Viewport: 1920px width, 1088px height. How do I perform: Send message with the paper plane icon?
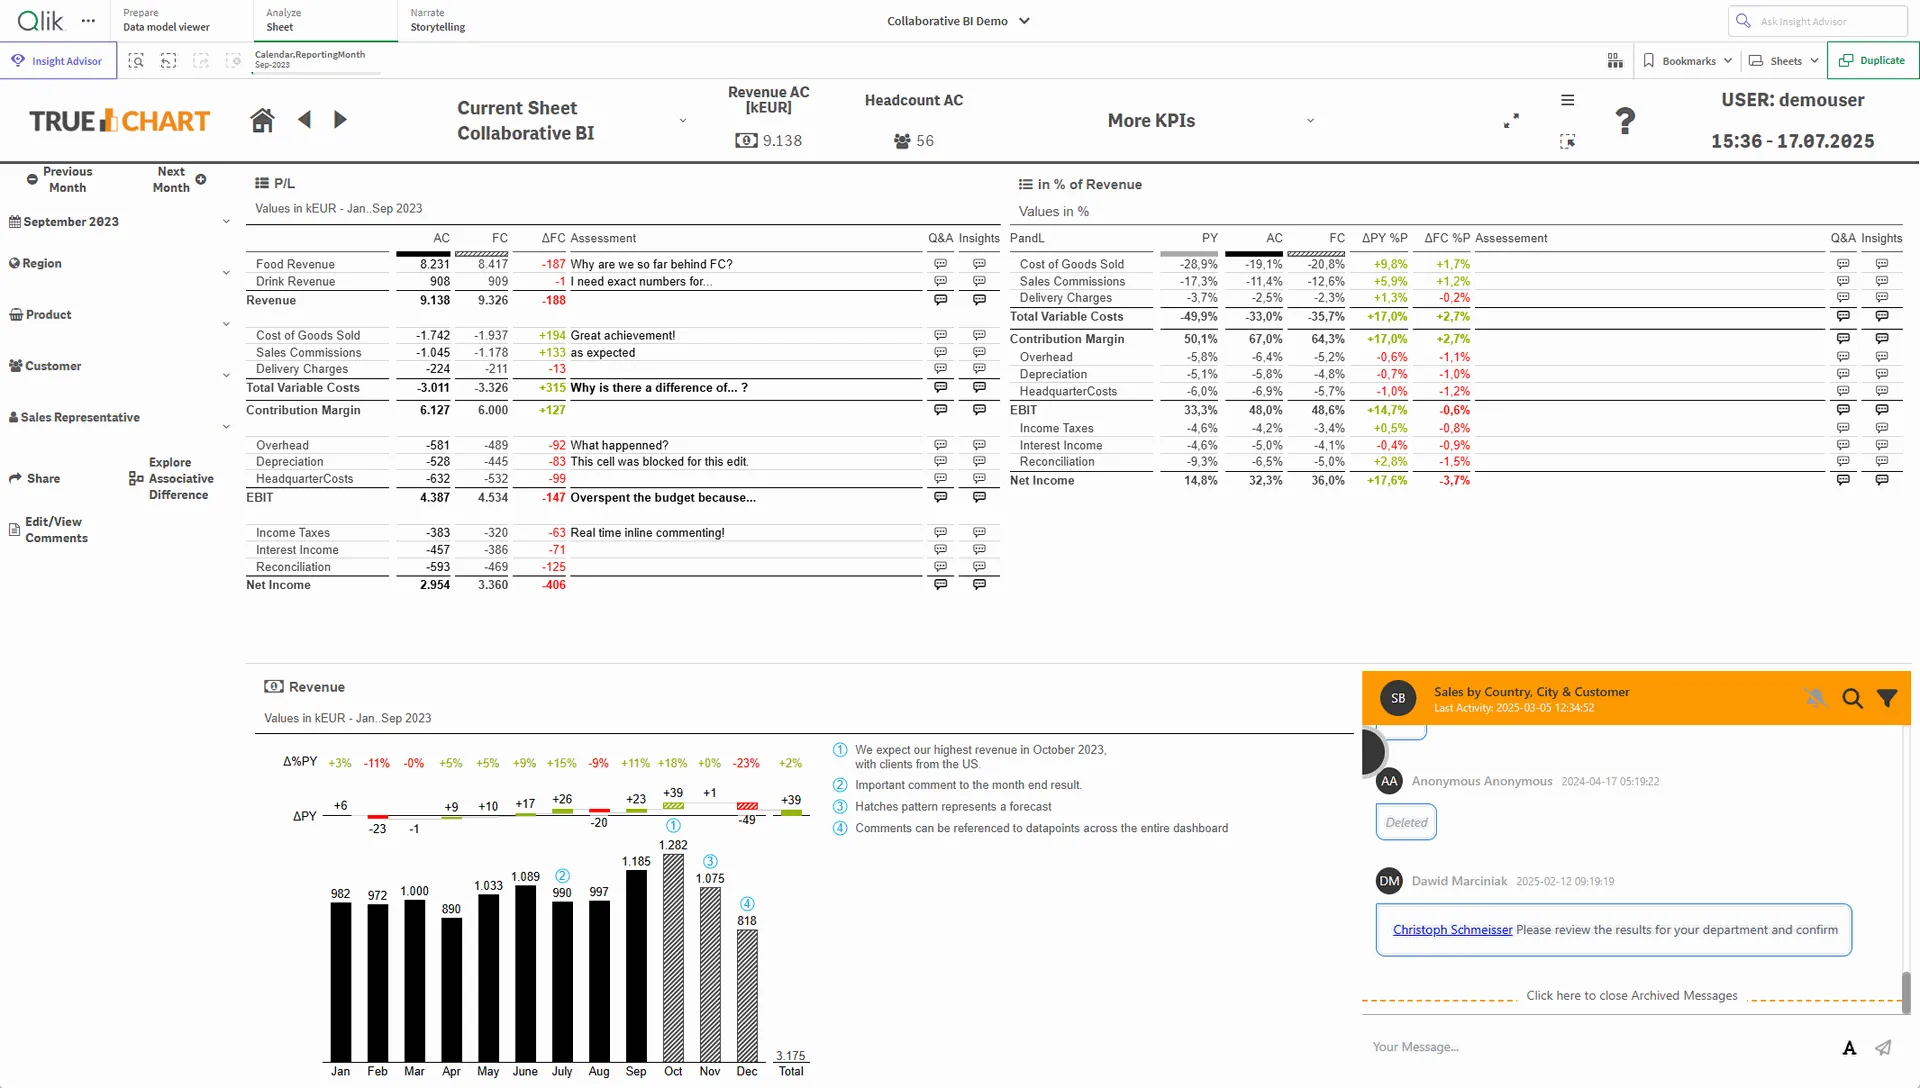(x=1883, y=1047)
